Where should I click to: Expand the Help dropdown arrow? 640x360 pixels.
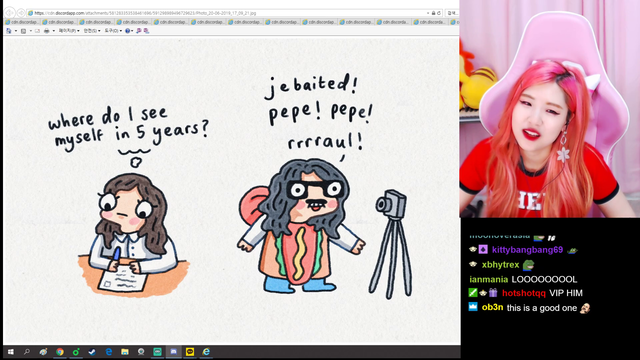(132, 31)
